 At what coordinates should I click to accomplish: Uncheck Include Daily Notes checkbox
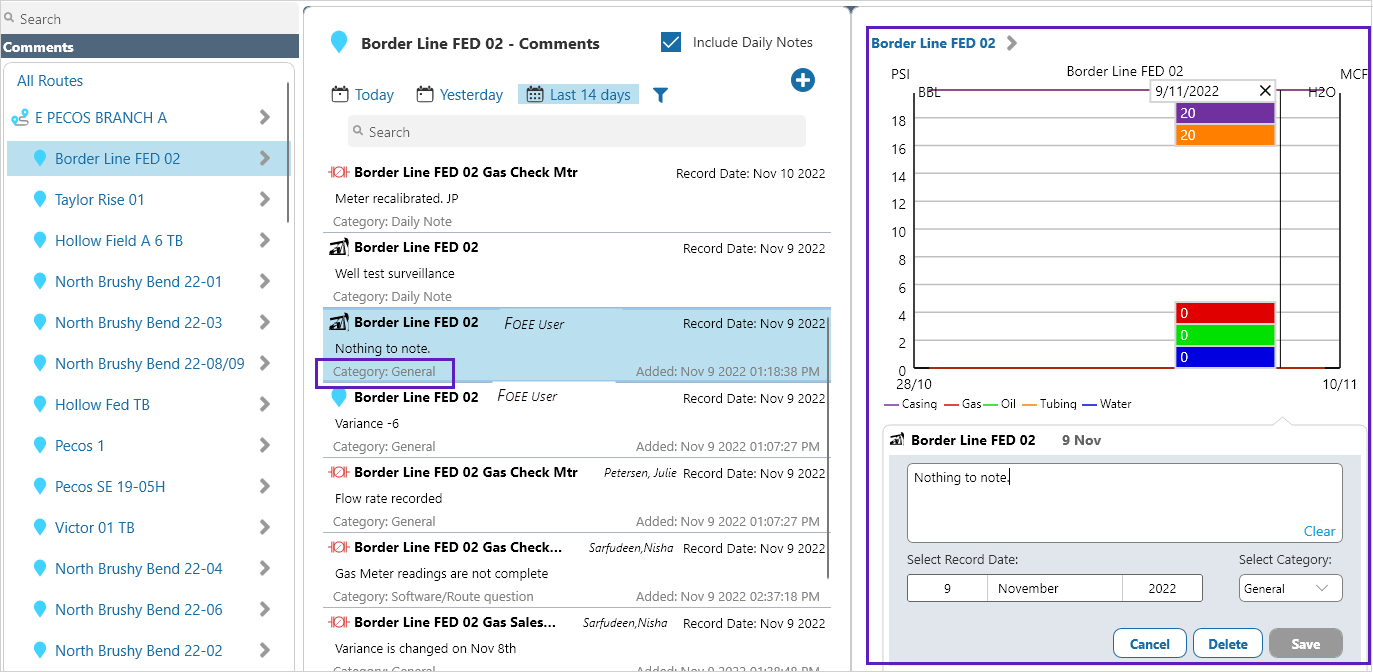pos(671,42)
